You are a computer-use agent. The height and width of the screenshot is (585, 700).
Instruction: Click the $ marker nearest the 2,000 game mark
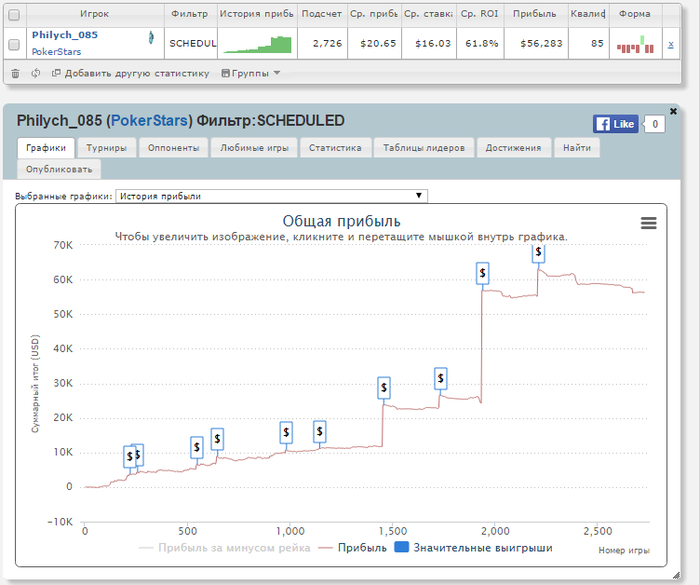point(482,273)
